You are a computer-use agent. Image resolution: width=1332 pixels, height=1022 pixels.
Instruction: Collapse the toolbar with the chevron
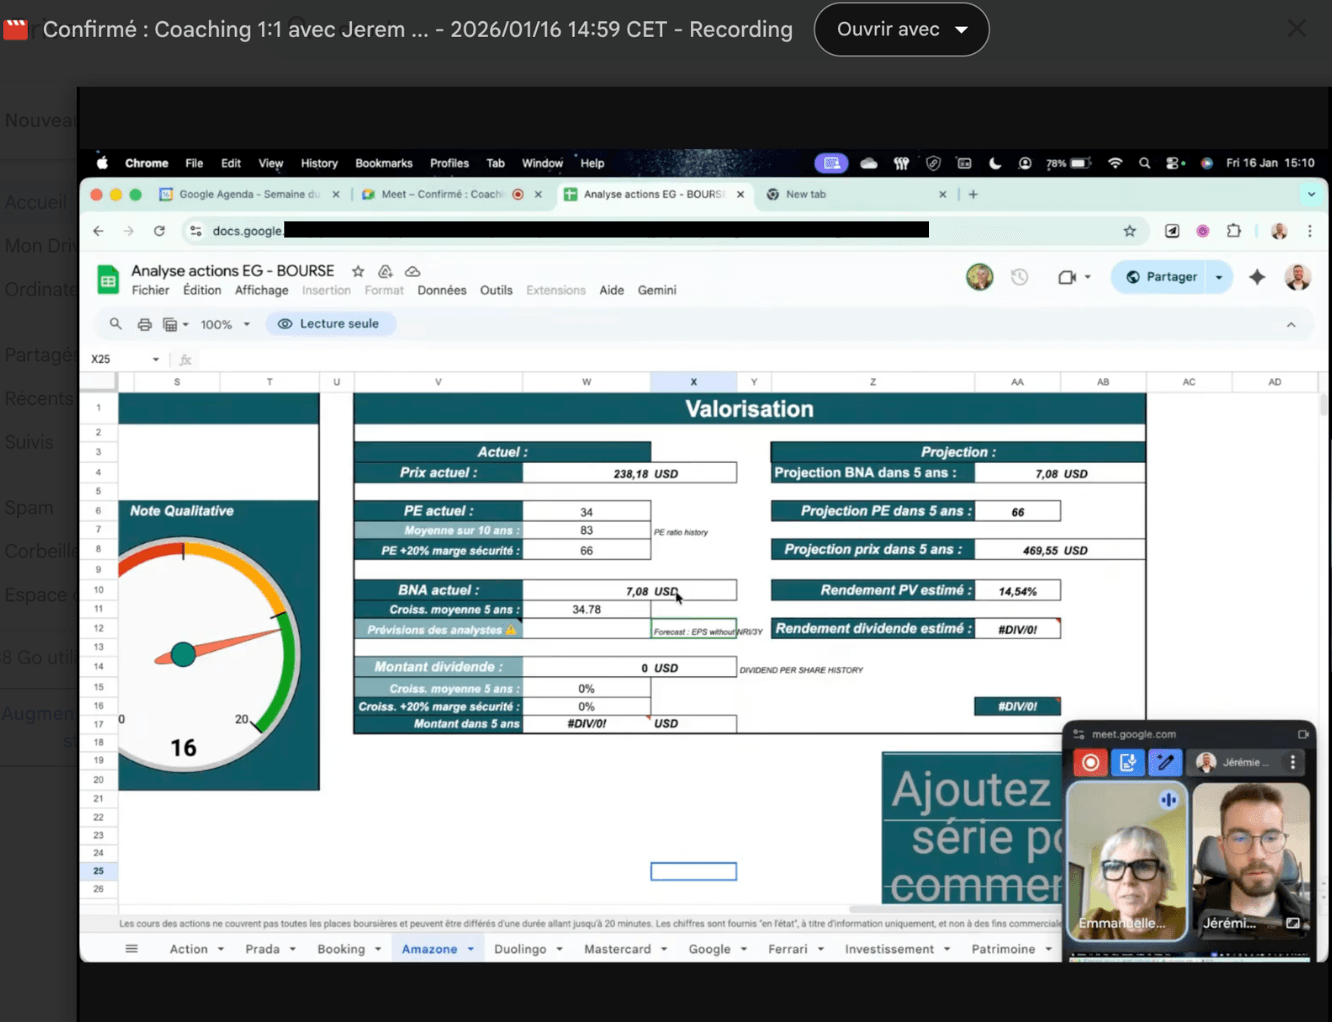(1291, 325)
